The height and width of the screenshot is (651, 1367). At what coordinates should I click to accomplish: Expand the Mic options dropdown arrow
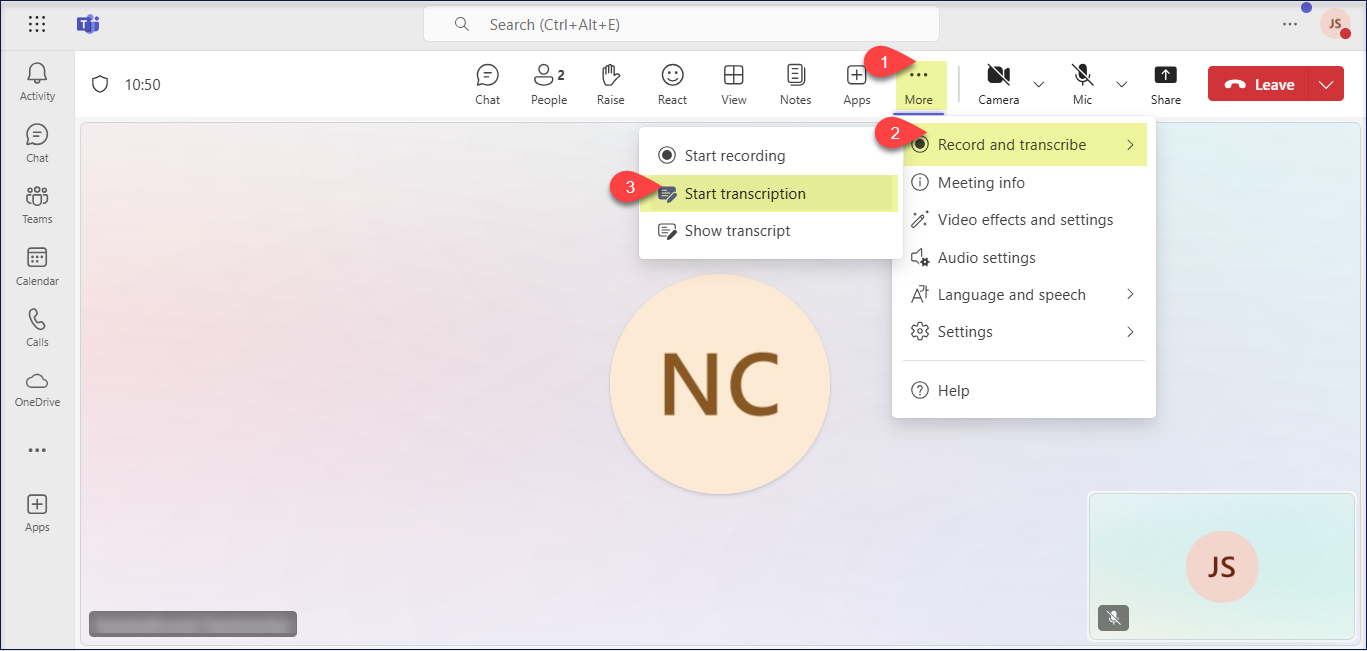click(x=1121, y=84)
